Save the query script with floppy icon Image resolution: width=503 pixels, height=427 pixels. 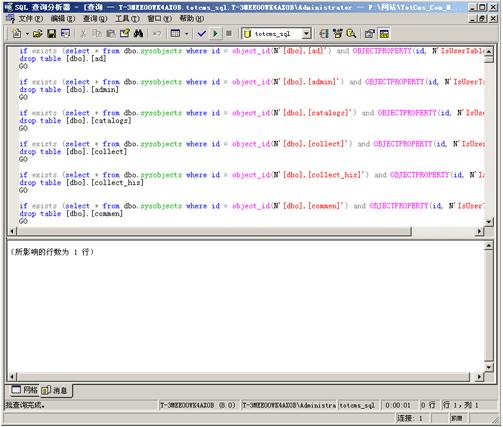click(52, 34)
